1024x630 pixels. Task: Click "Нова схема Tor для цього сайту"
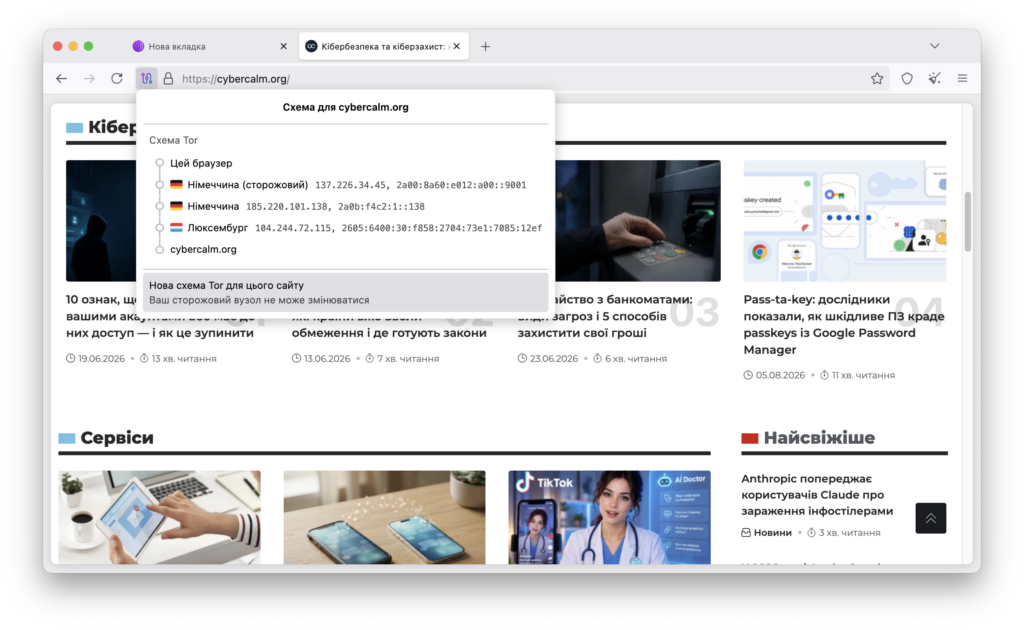[x=345, y=292]
